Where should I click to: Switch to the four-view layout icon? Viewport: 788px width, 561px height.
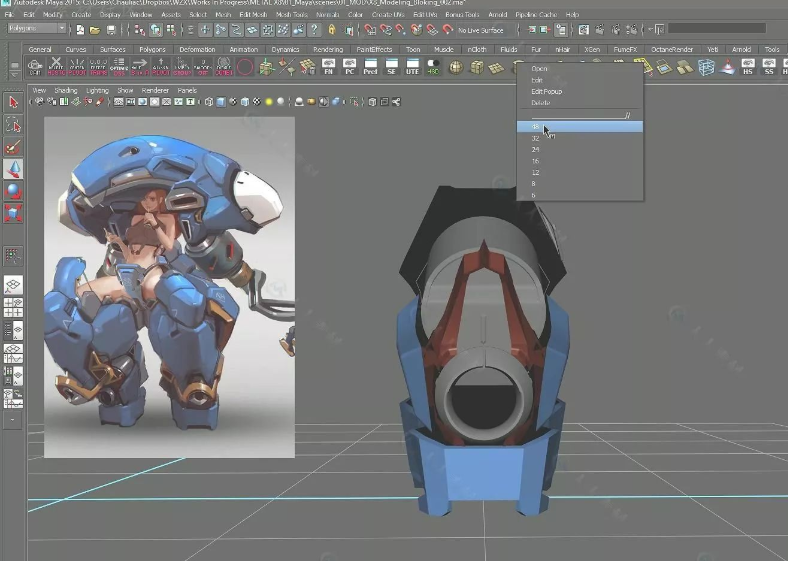pos(13,307)
